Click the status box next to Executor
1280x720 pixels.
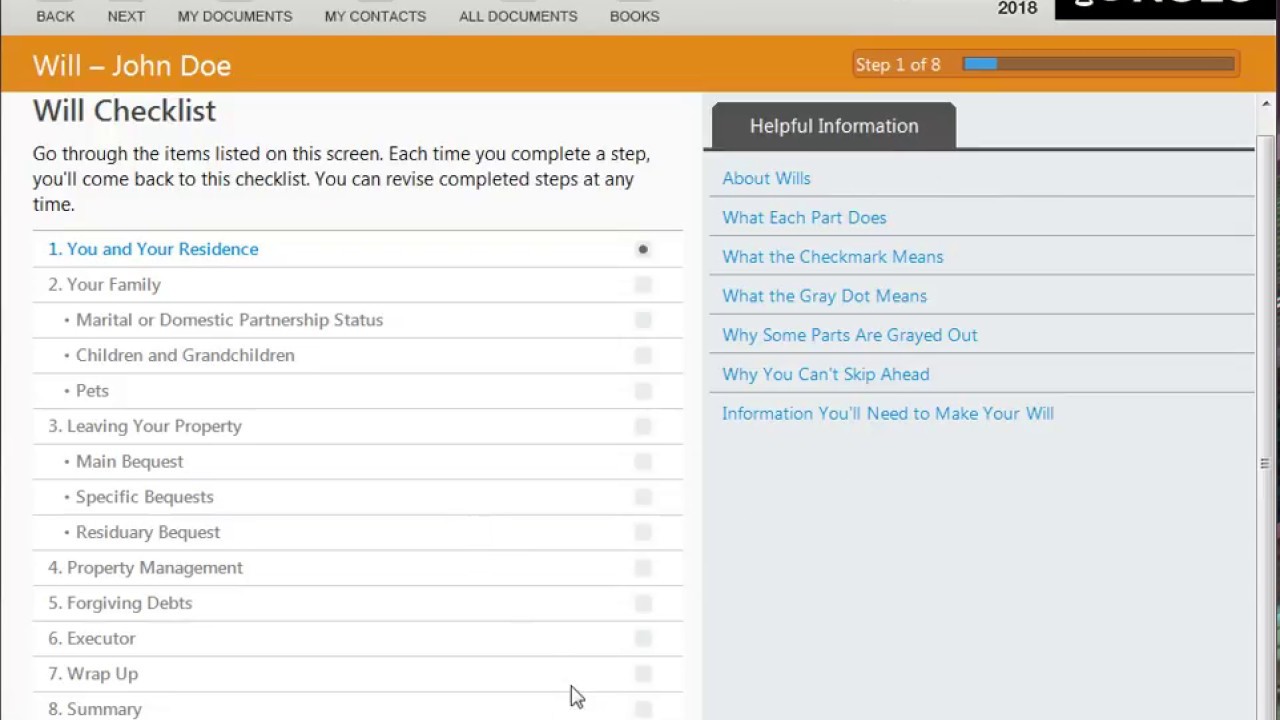click(643, 639)
